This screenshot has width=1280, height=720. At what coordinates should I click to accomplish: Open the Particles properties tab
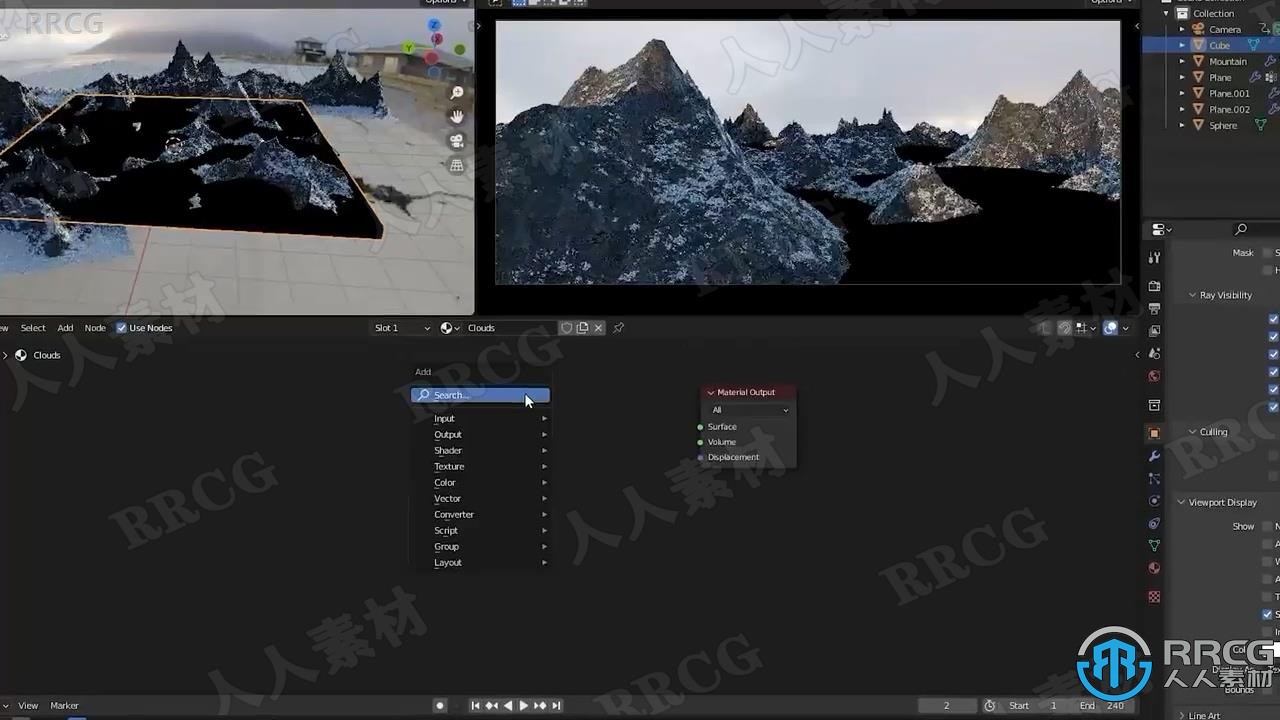pyautogui.click(x=1154, y=478)
